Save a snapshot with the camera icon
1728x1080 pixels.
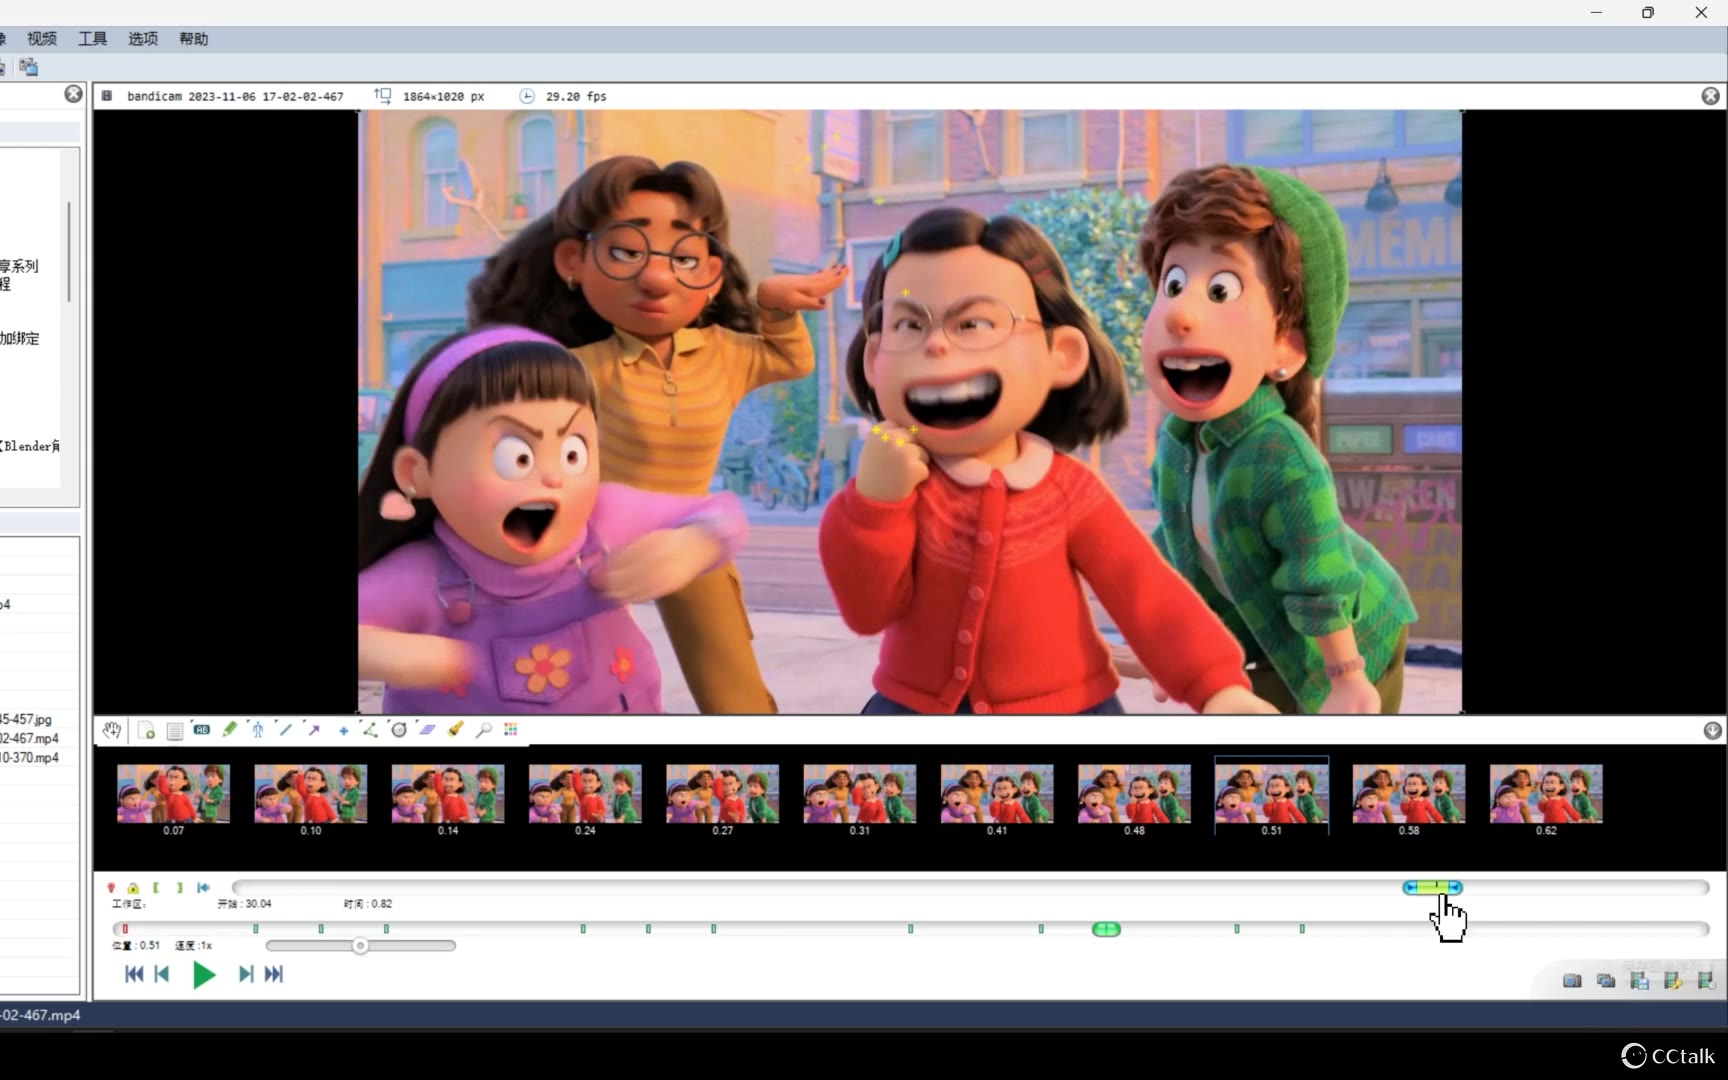[1572, 981]
